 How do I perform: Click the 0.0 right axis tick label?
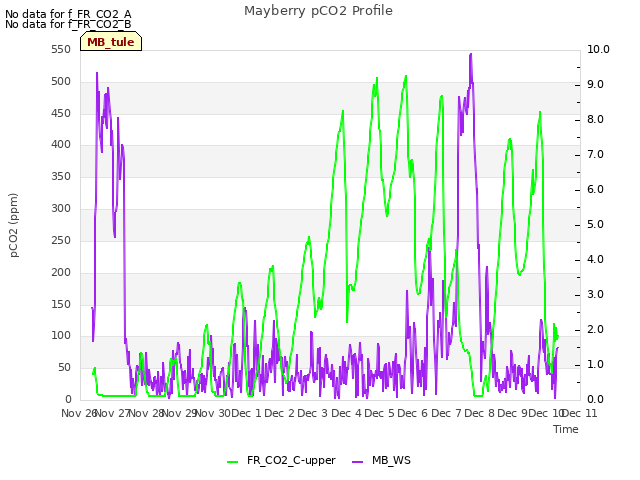pyautogui.click(x=596, y=400)
